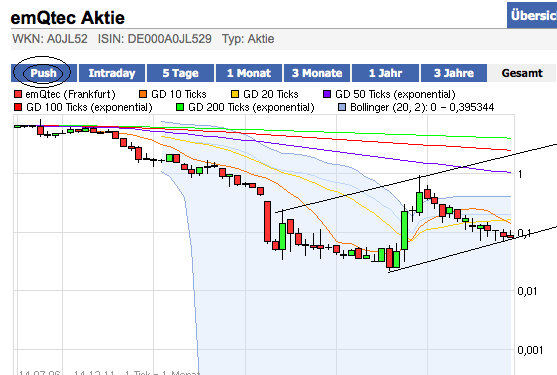
Task: Click the GD 20 Ticks legend label
Action: pos(271,94)
